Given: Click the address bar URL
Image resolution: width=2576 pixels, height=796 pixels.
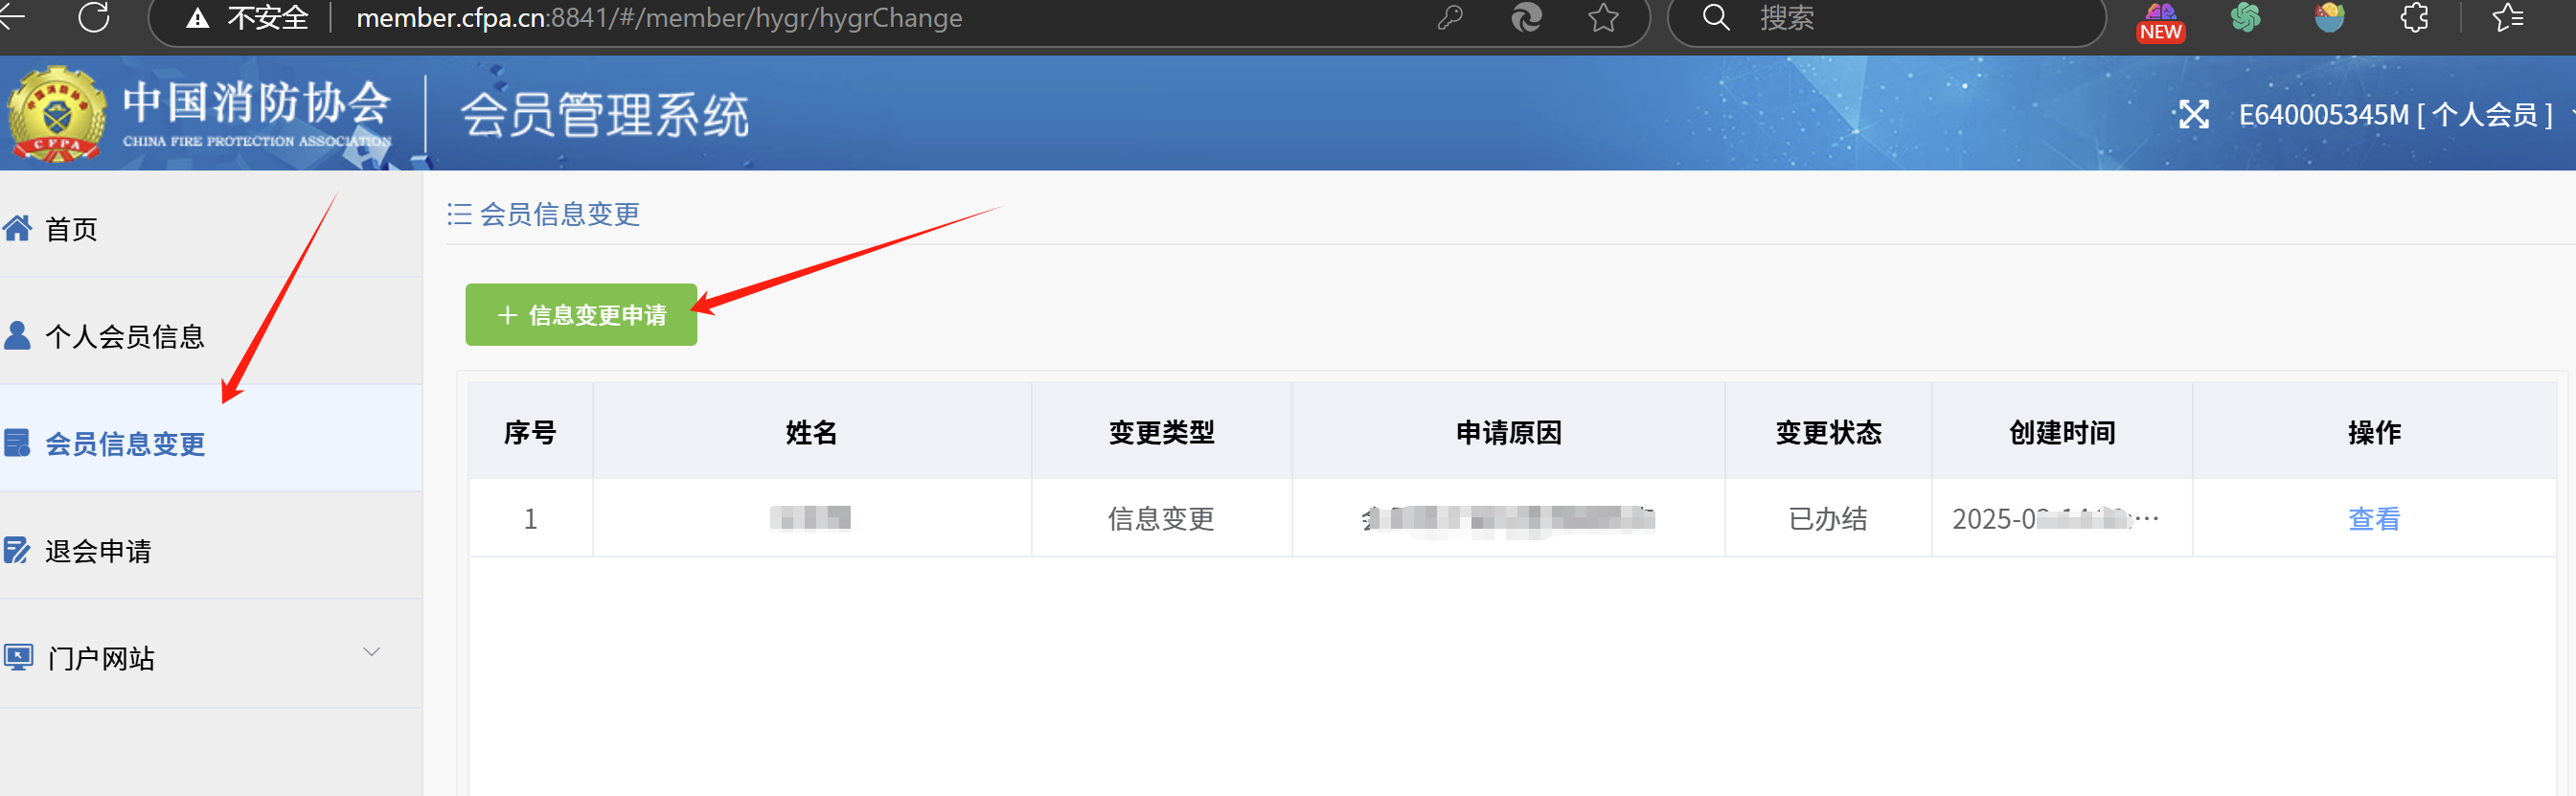Looking at the screenshot, I should 659,18.
